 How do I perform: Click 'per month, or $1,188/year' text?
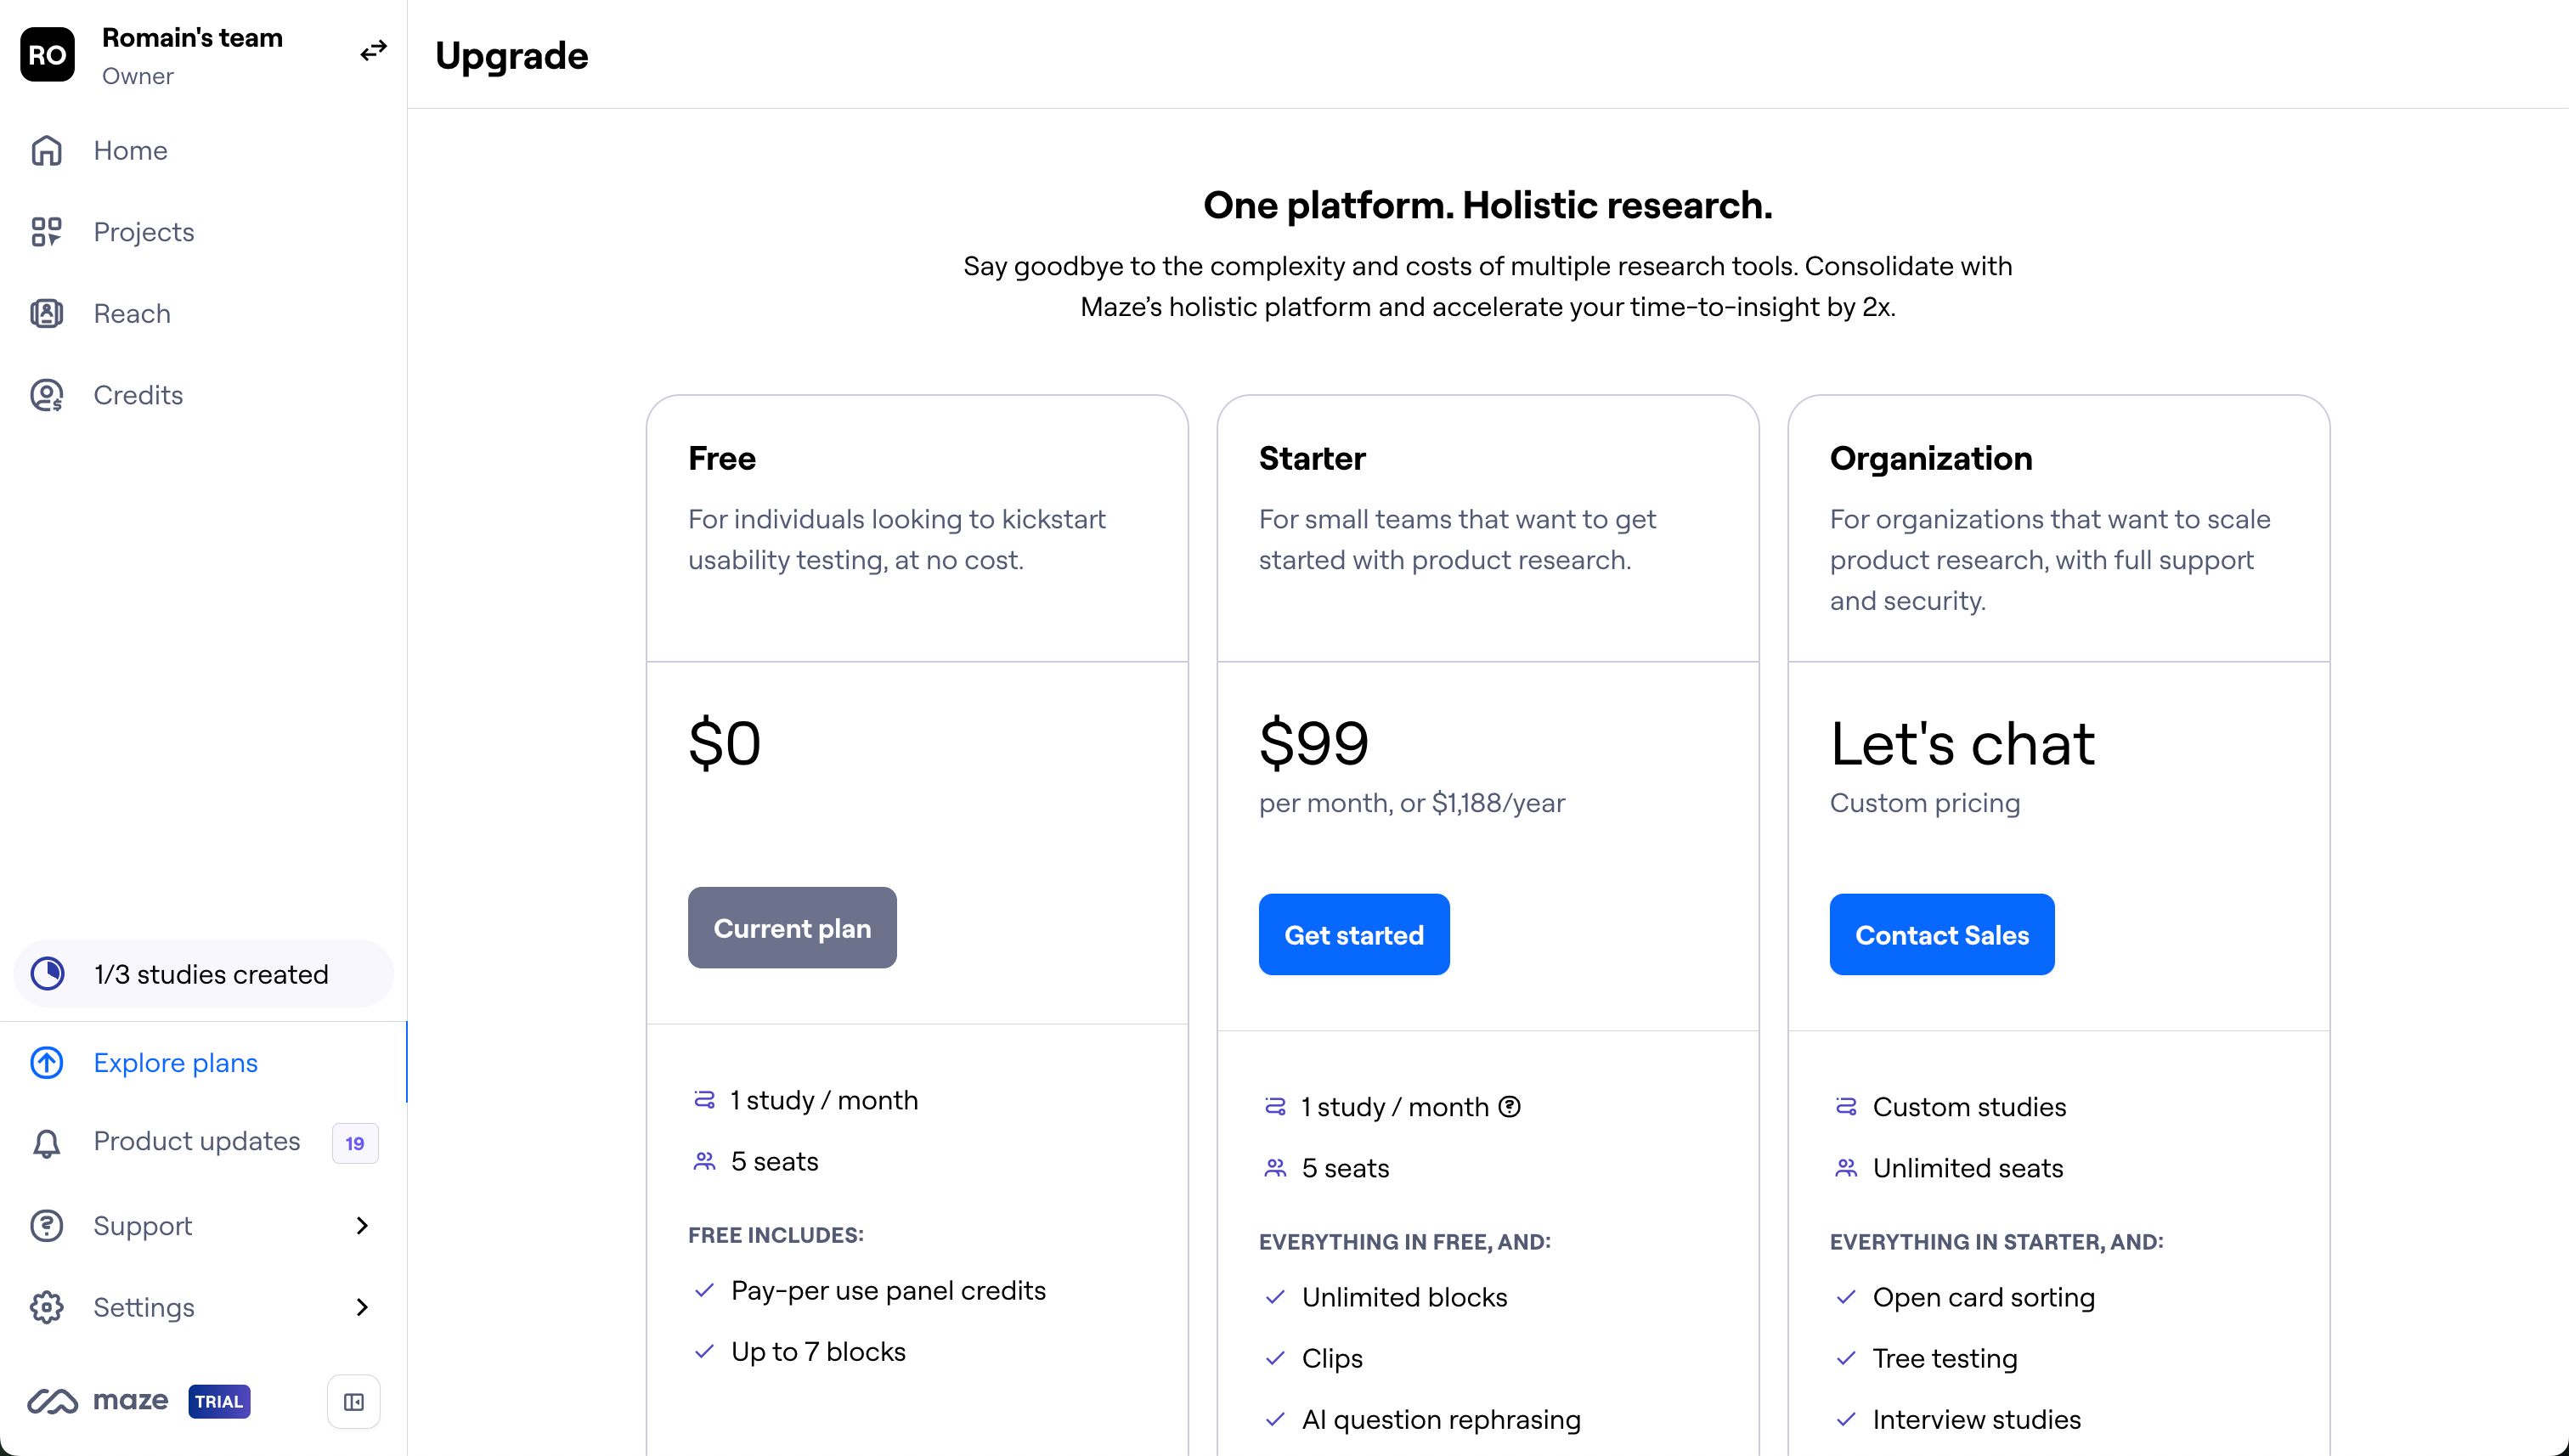coord(1412,803)
